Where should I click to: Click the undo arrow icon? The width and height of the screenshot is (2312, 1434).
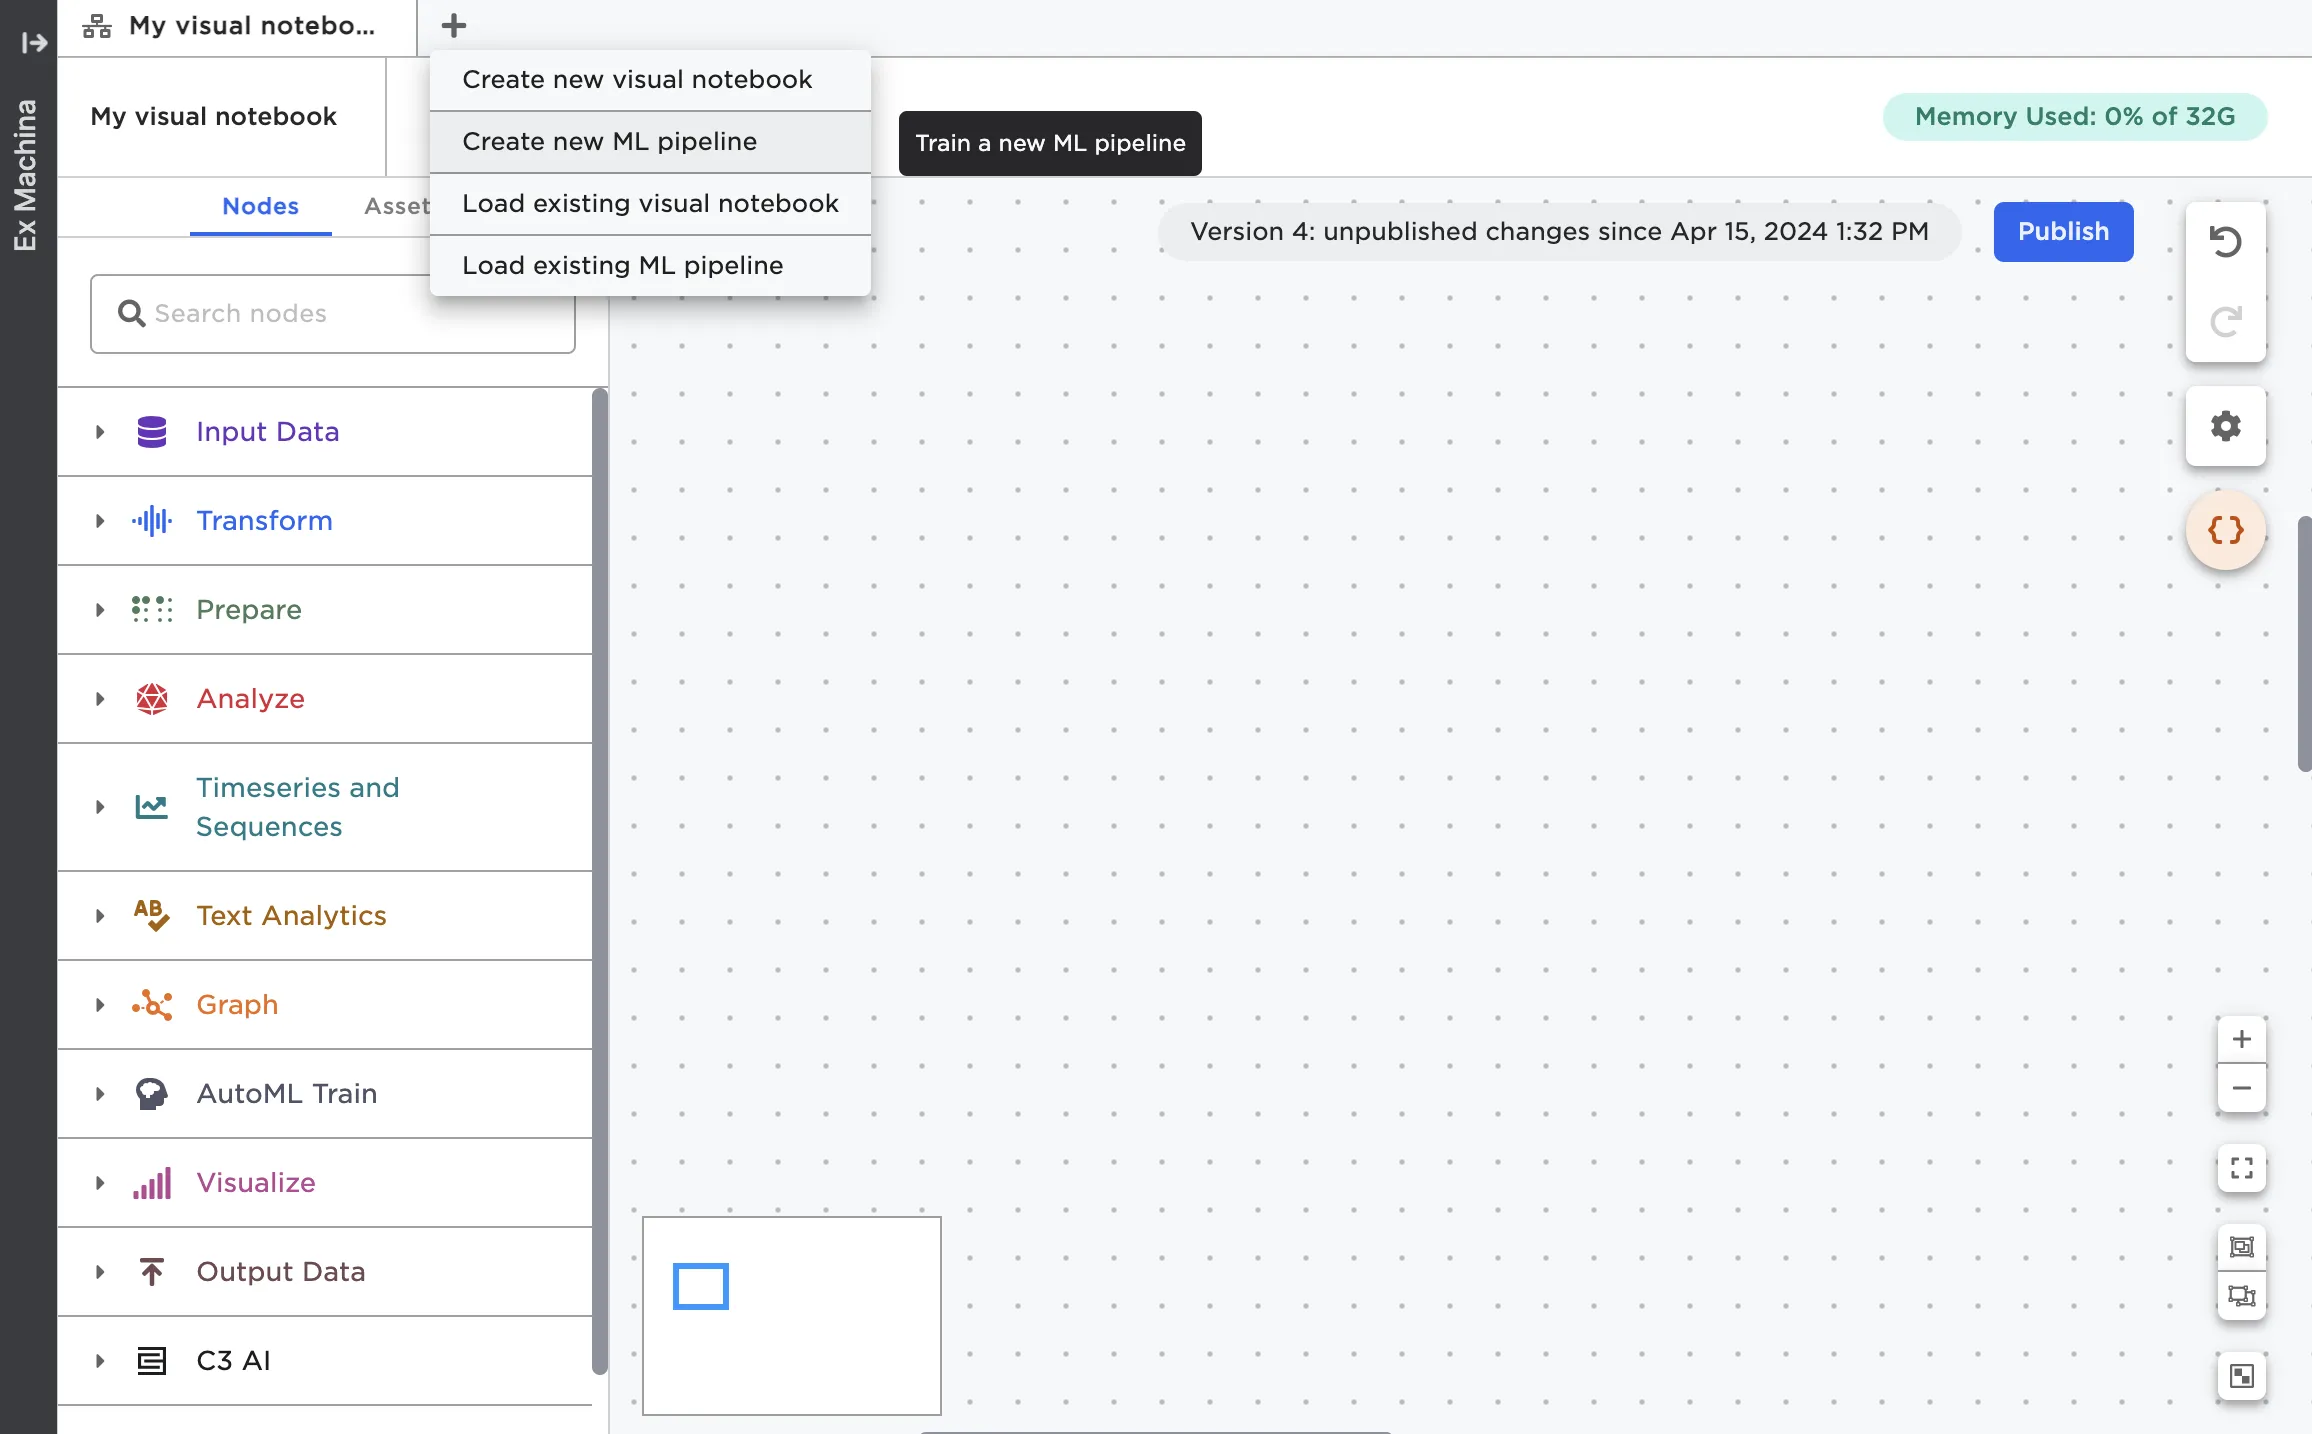click(x=2225, y=242)
